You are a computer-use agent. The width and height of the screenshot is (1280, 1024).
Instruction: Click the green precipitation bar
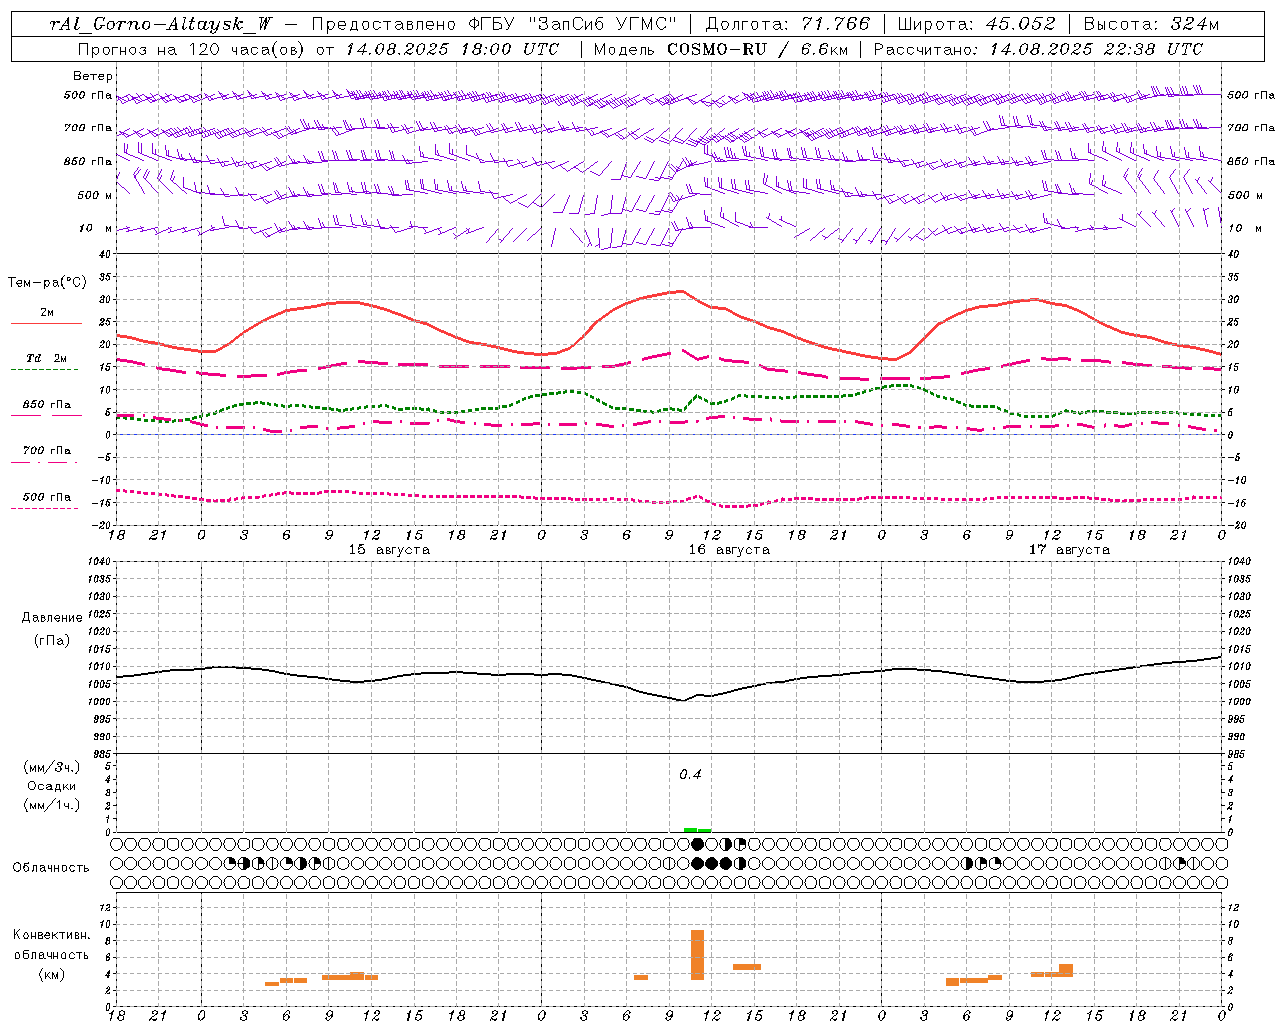click(x=697, y=829)
